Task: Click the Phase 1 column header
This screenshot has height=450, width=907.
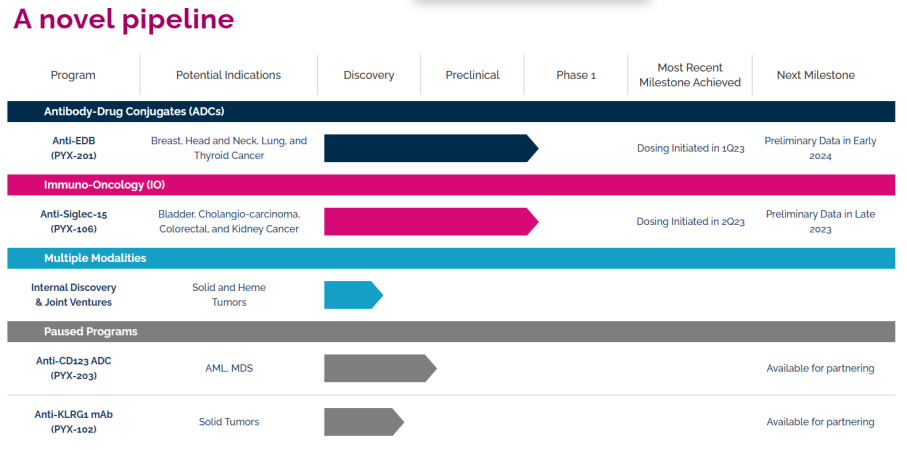Action: coord(576,75)
